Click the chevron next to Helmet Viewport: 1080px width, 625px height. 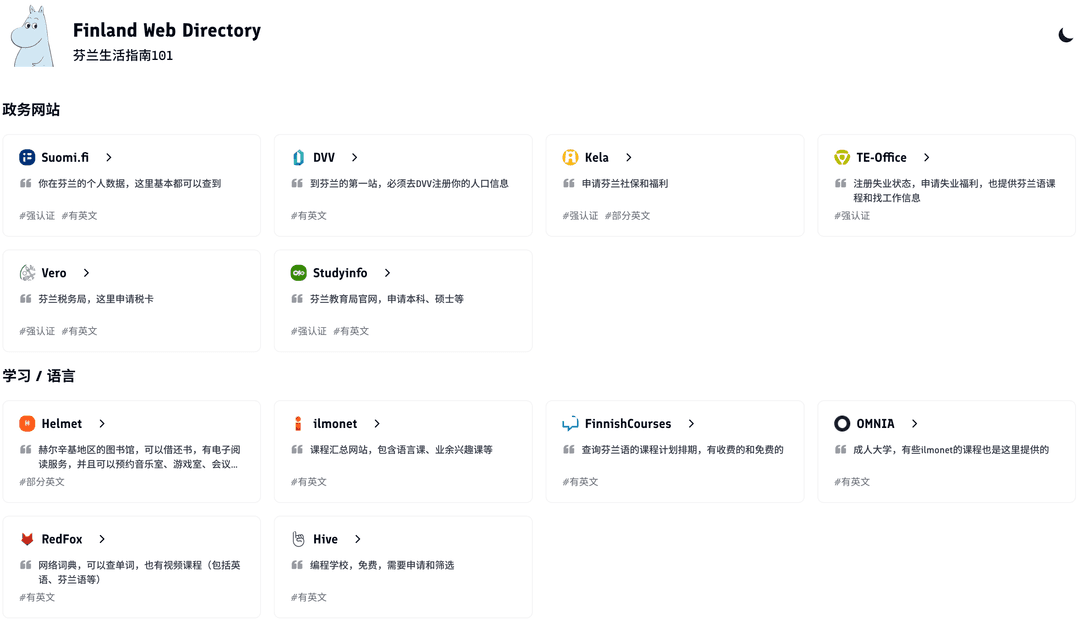point(102,423)
